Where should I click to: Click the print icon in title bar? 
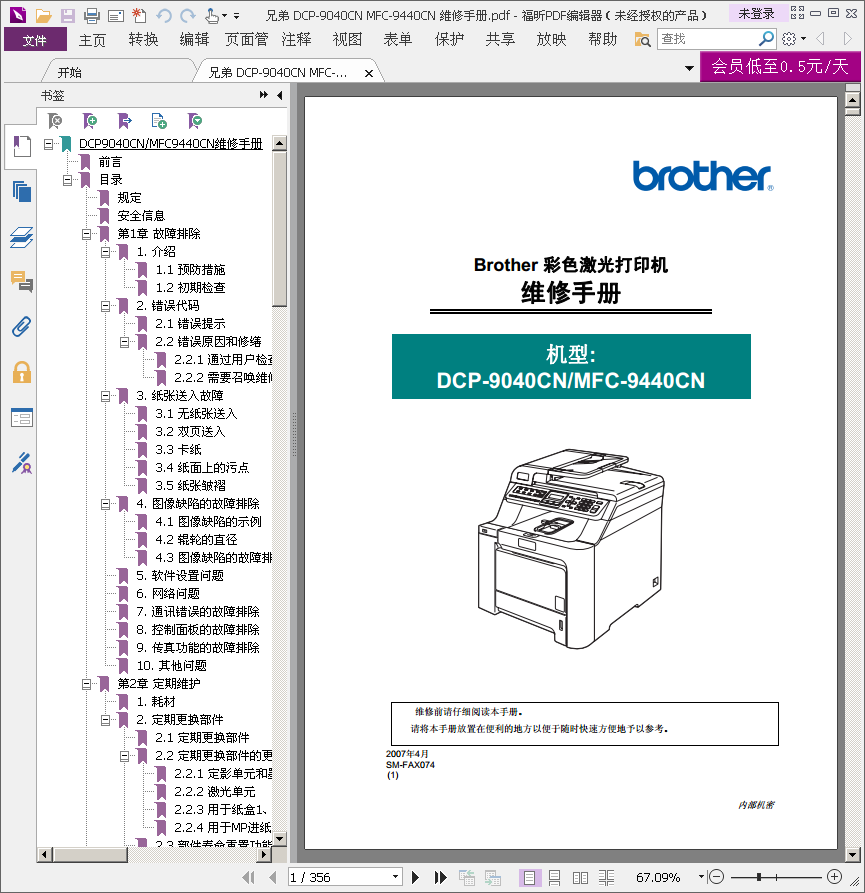pos(91,15)
